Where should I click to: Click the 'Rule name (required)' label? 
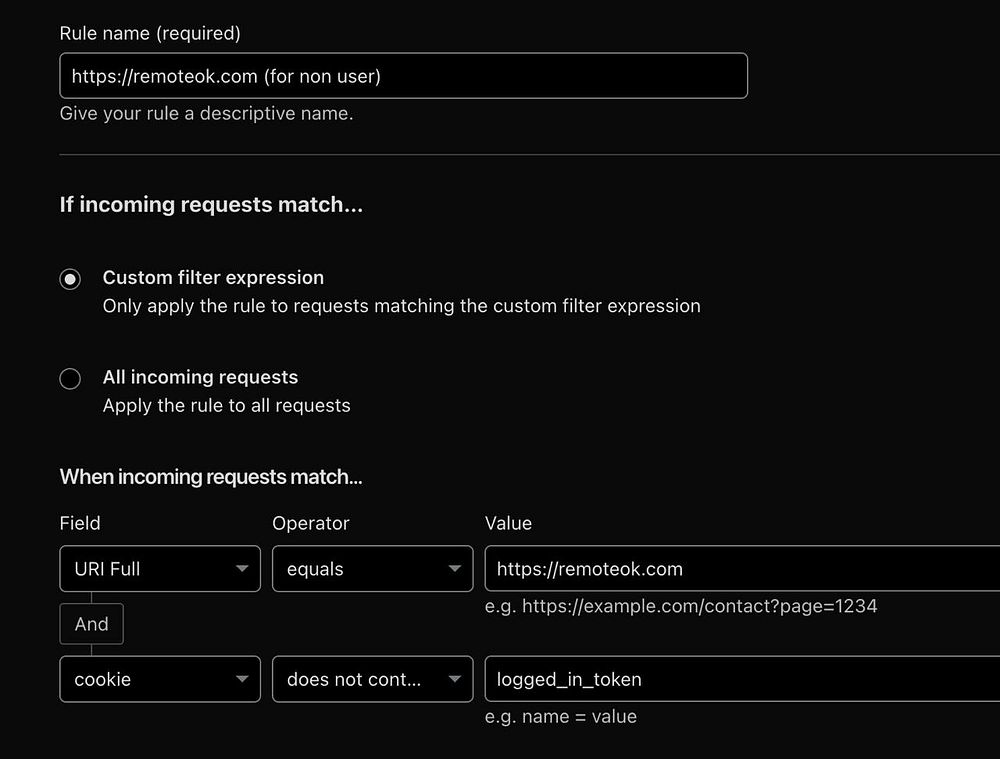(150, 33)
